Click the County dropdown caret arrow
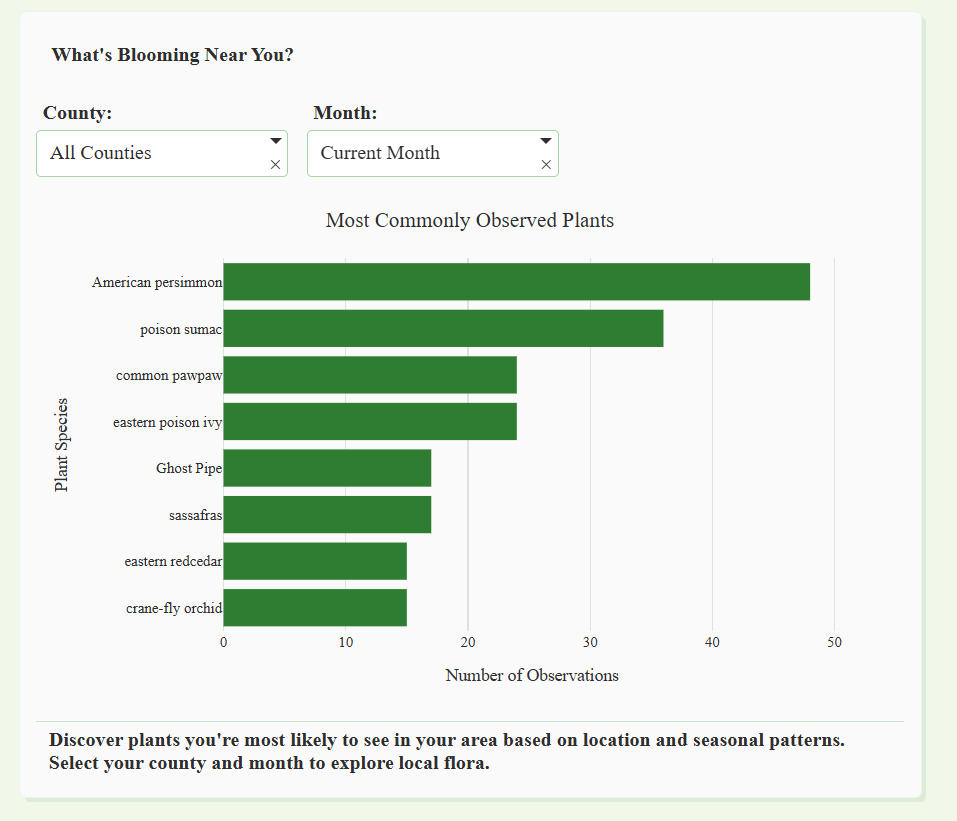The image size is (957, 821). 273,140
